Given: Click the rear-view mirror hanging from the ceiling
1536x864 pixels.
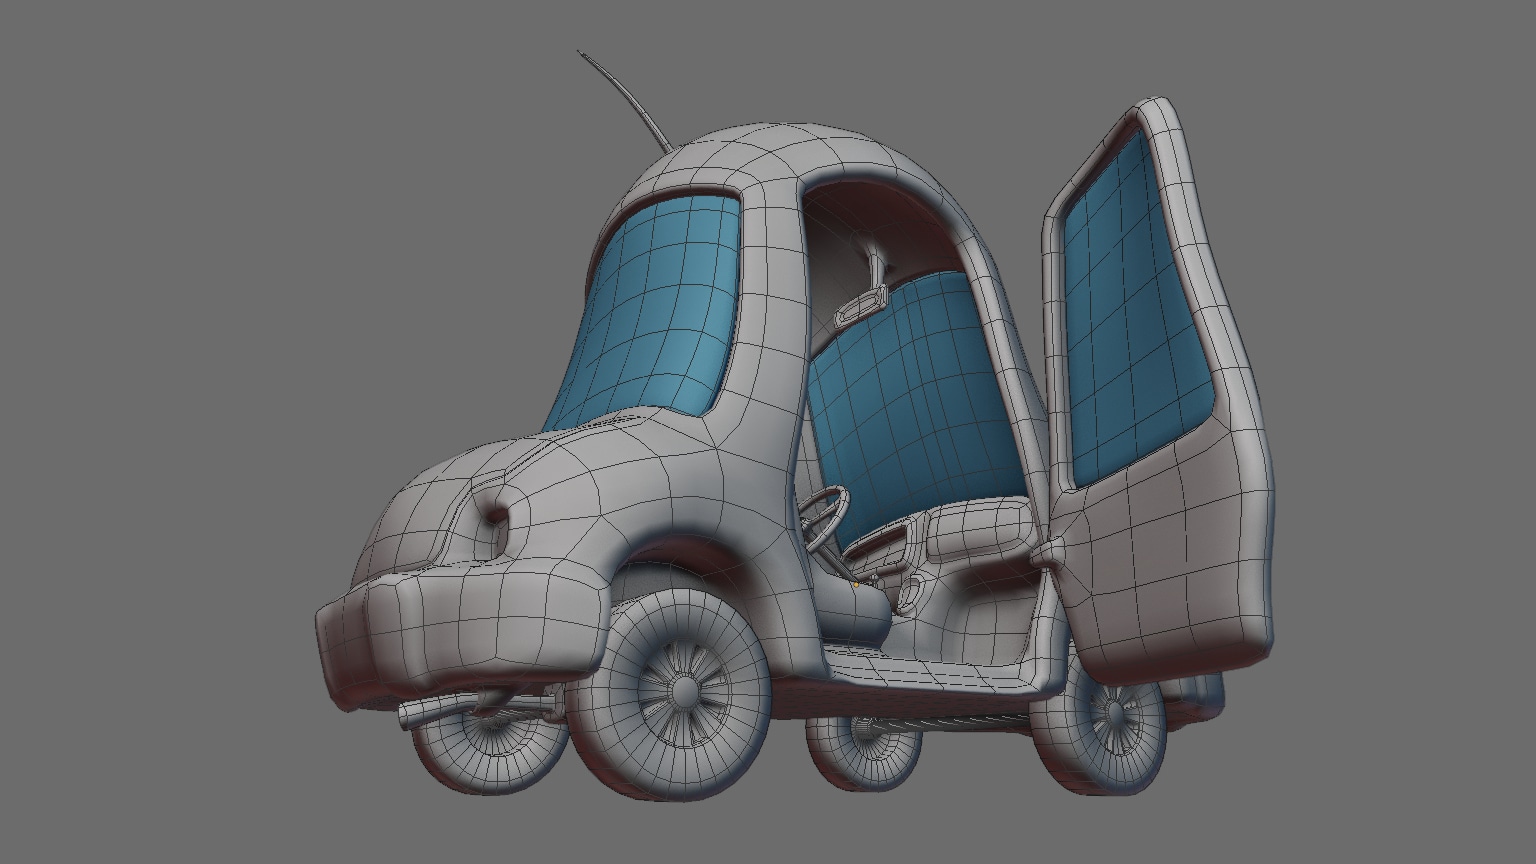Looking at the screenshot, I should pyautogui.click(x=862, y=304).
